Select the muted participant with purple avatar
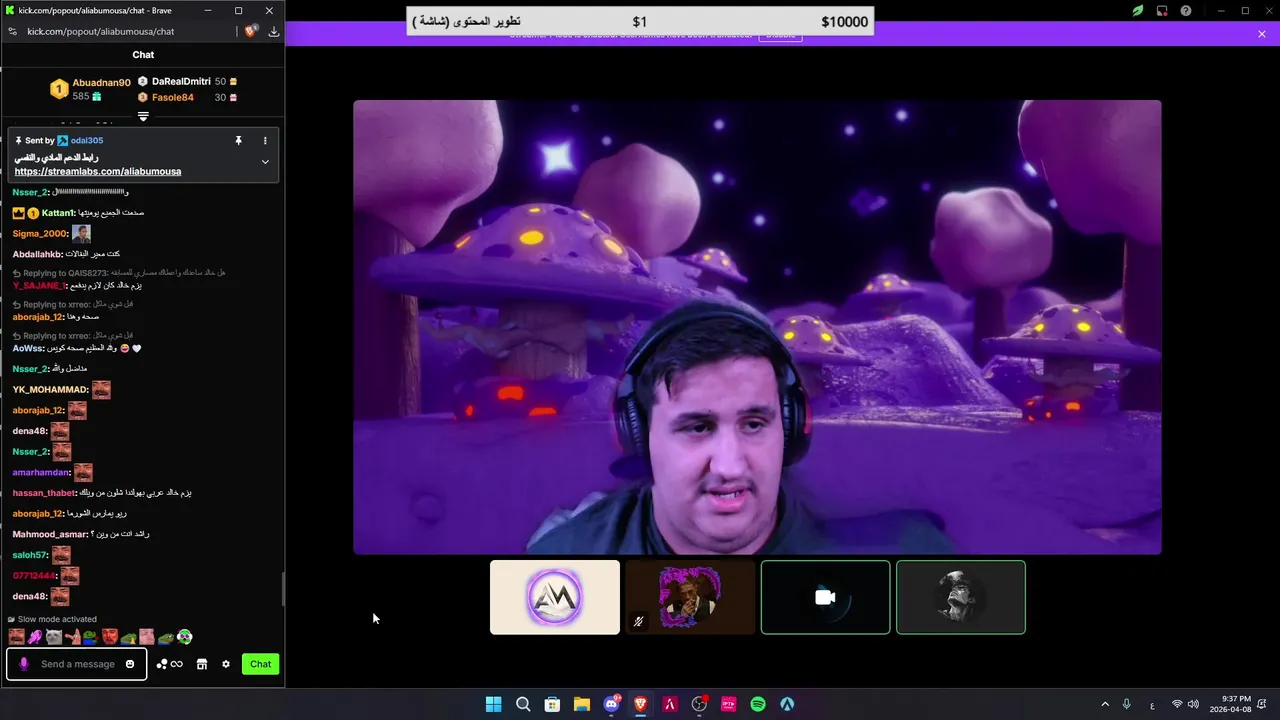The width and height of the screenshot is (1280, 720). 690,597
